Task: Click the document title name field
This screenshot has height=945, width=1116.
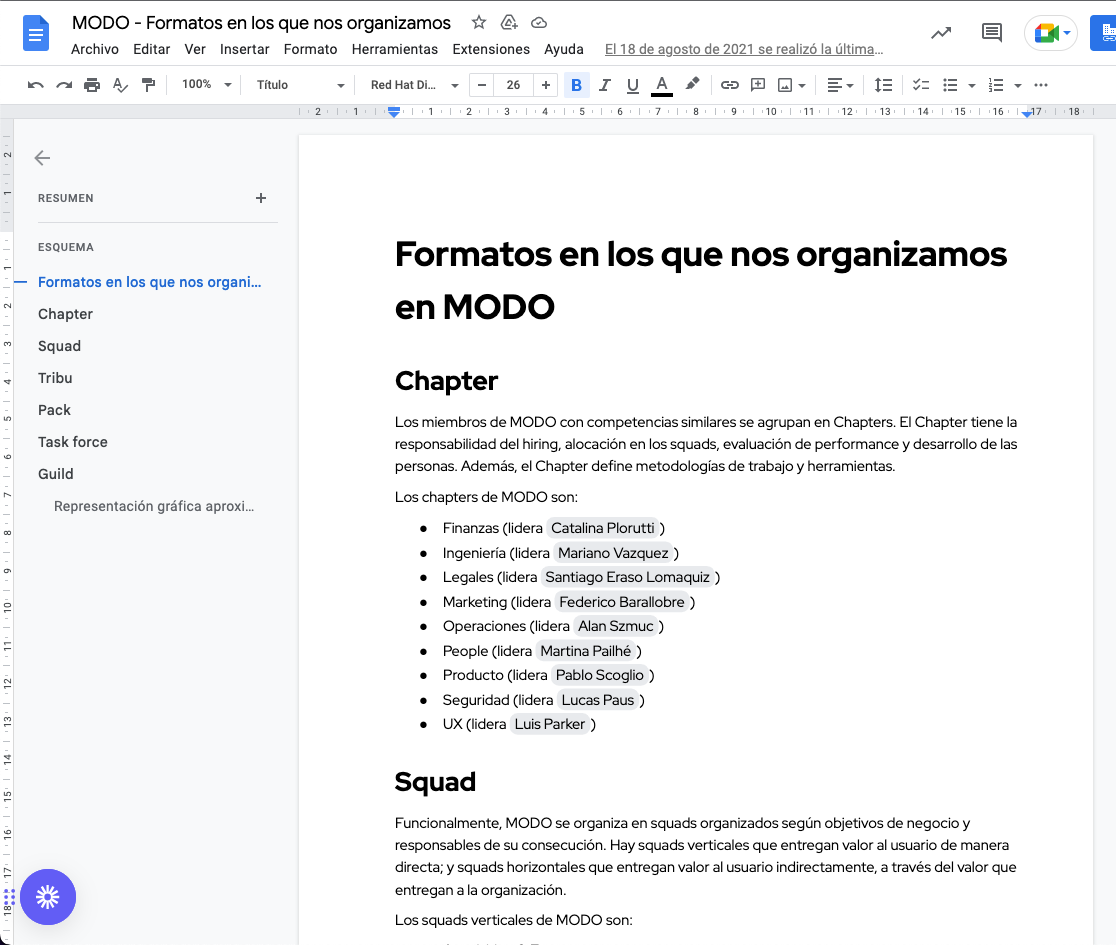Action: 261,23
